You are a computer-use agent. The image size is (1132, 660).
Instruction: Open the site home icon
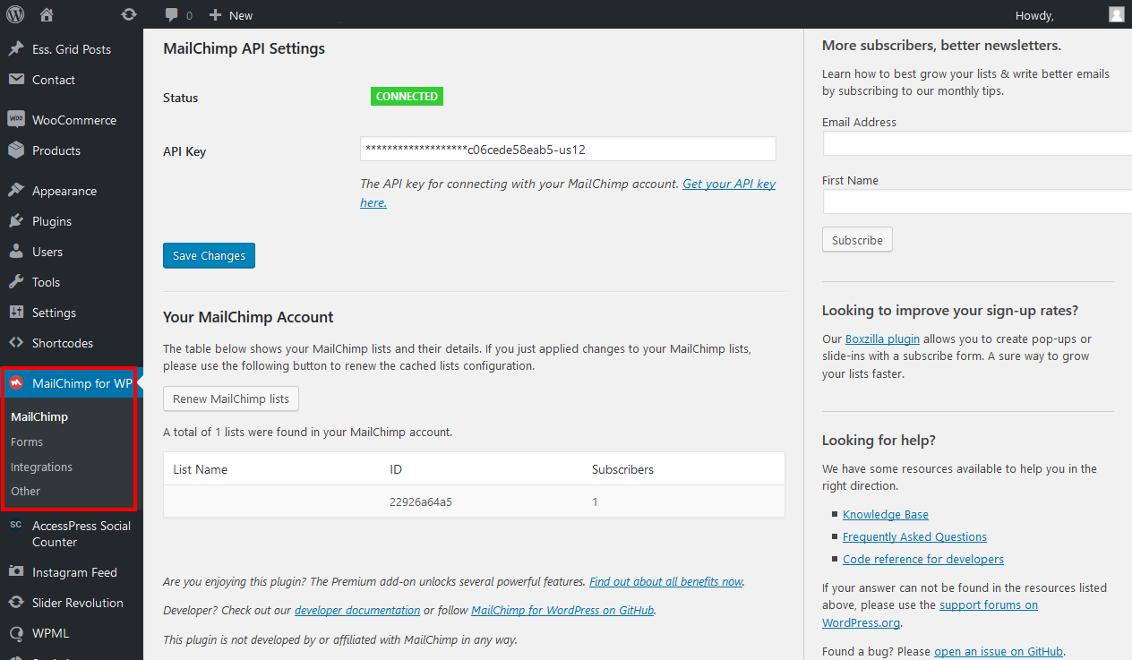point(47,15)
